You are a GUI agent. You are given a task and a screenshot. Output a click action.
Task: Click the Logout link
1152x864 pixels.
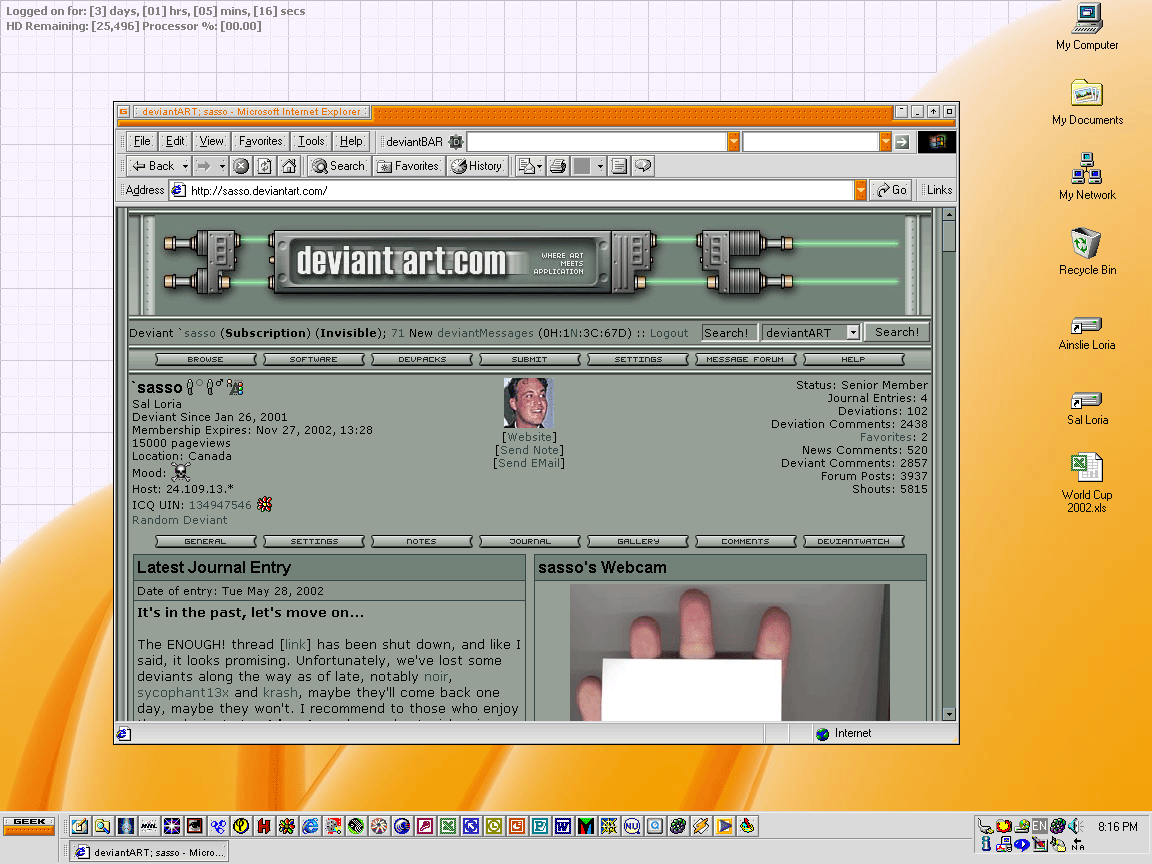669,333
